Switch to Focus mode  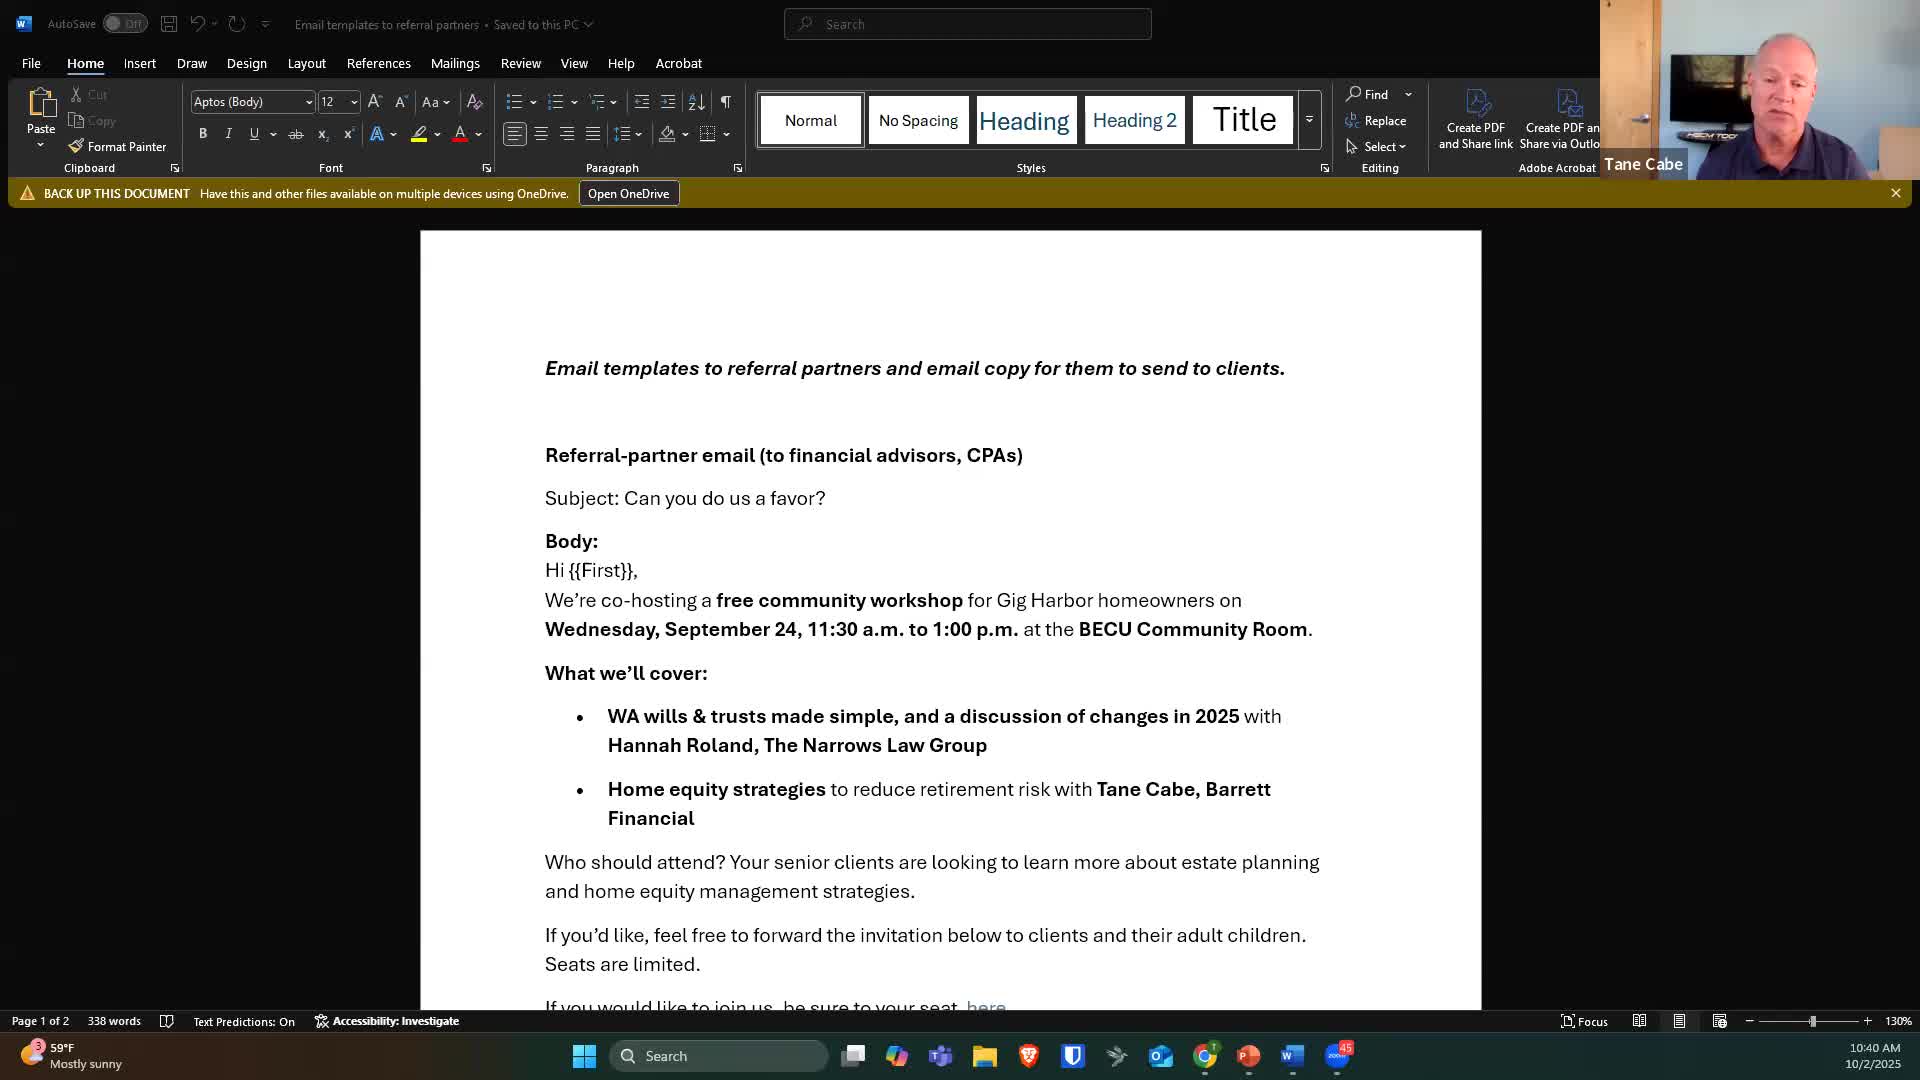[x=1584, y=1021]
